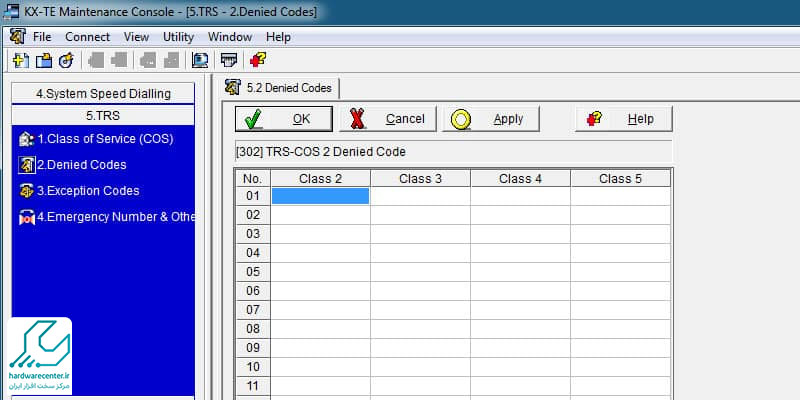Click row number 05 header
This screenshot has width=800, height=400.
[x=253, y=272]
